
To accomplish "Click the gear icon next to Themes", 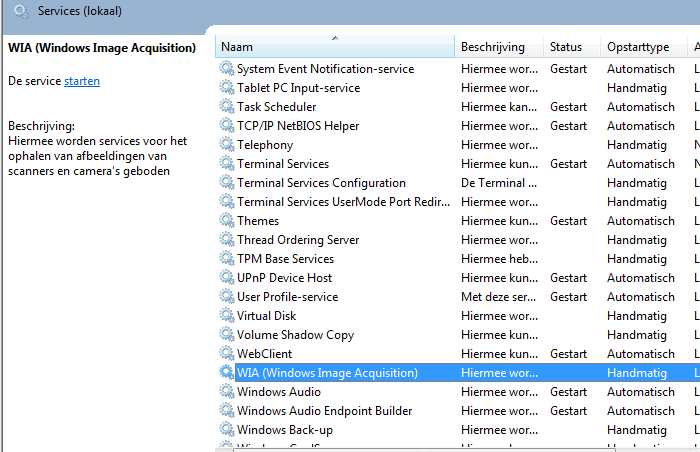I will [227, 221].
